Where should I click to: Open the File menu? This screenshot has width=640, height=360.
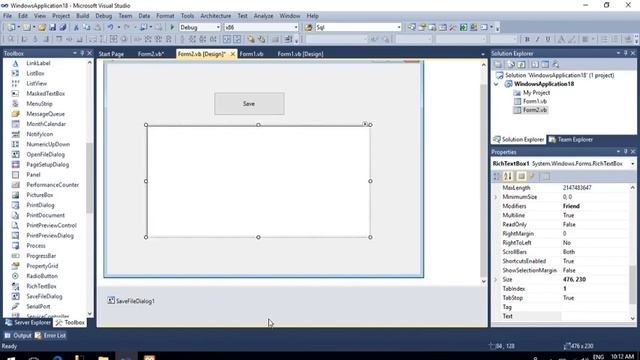click(x=7, y=16)
